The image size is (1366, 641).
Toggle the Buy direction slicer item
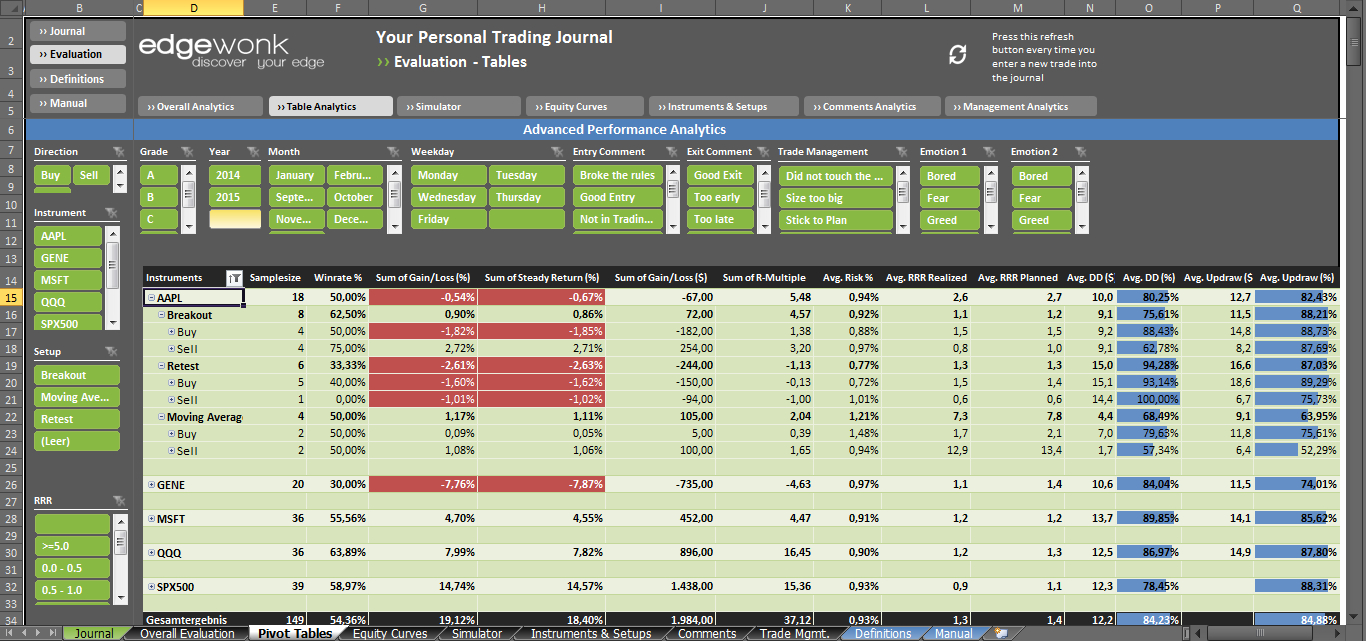point(51,175)
